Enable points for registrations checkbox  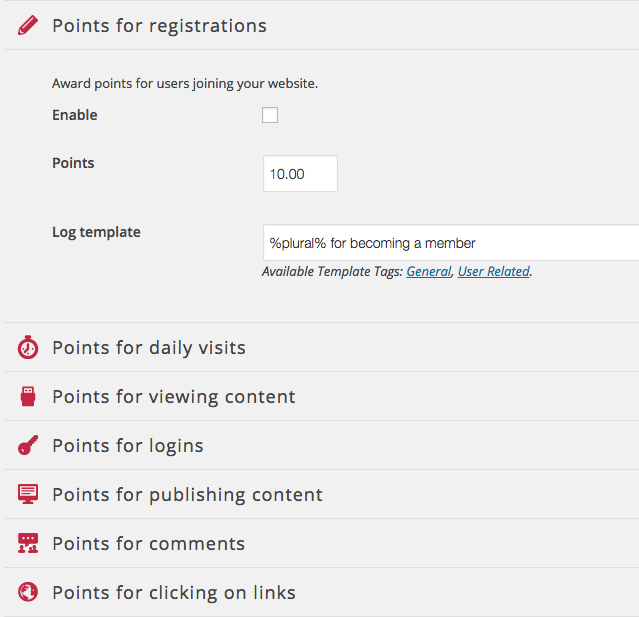point(270,115)
